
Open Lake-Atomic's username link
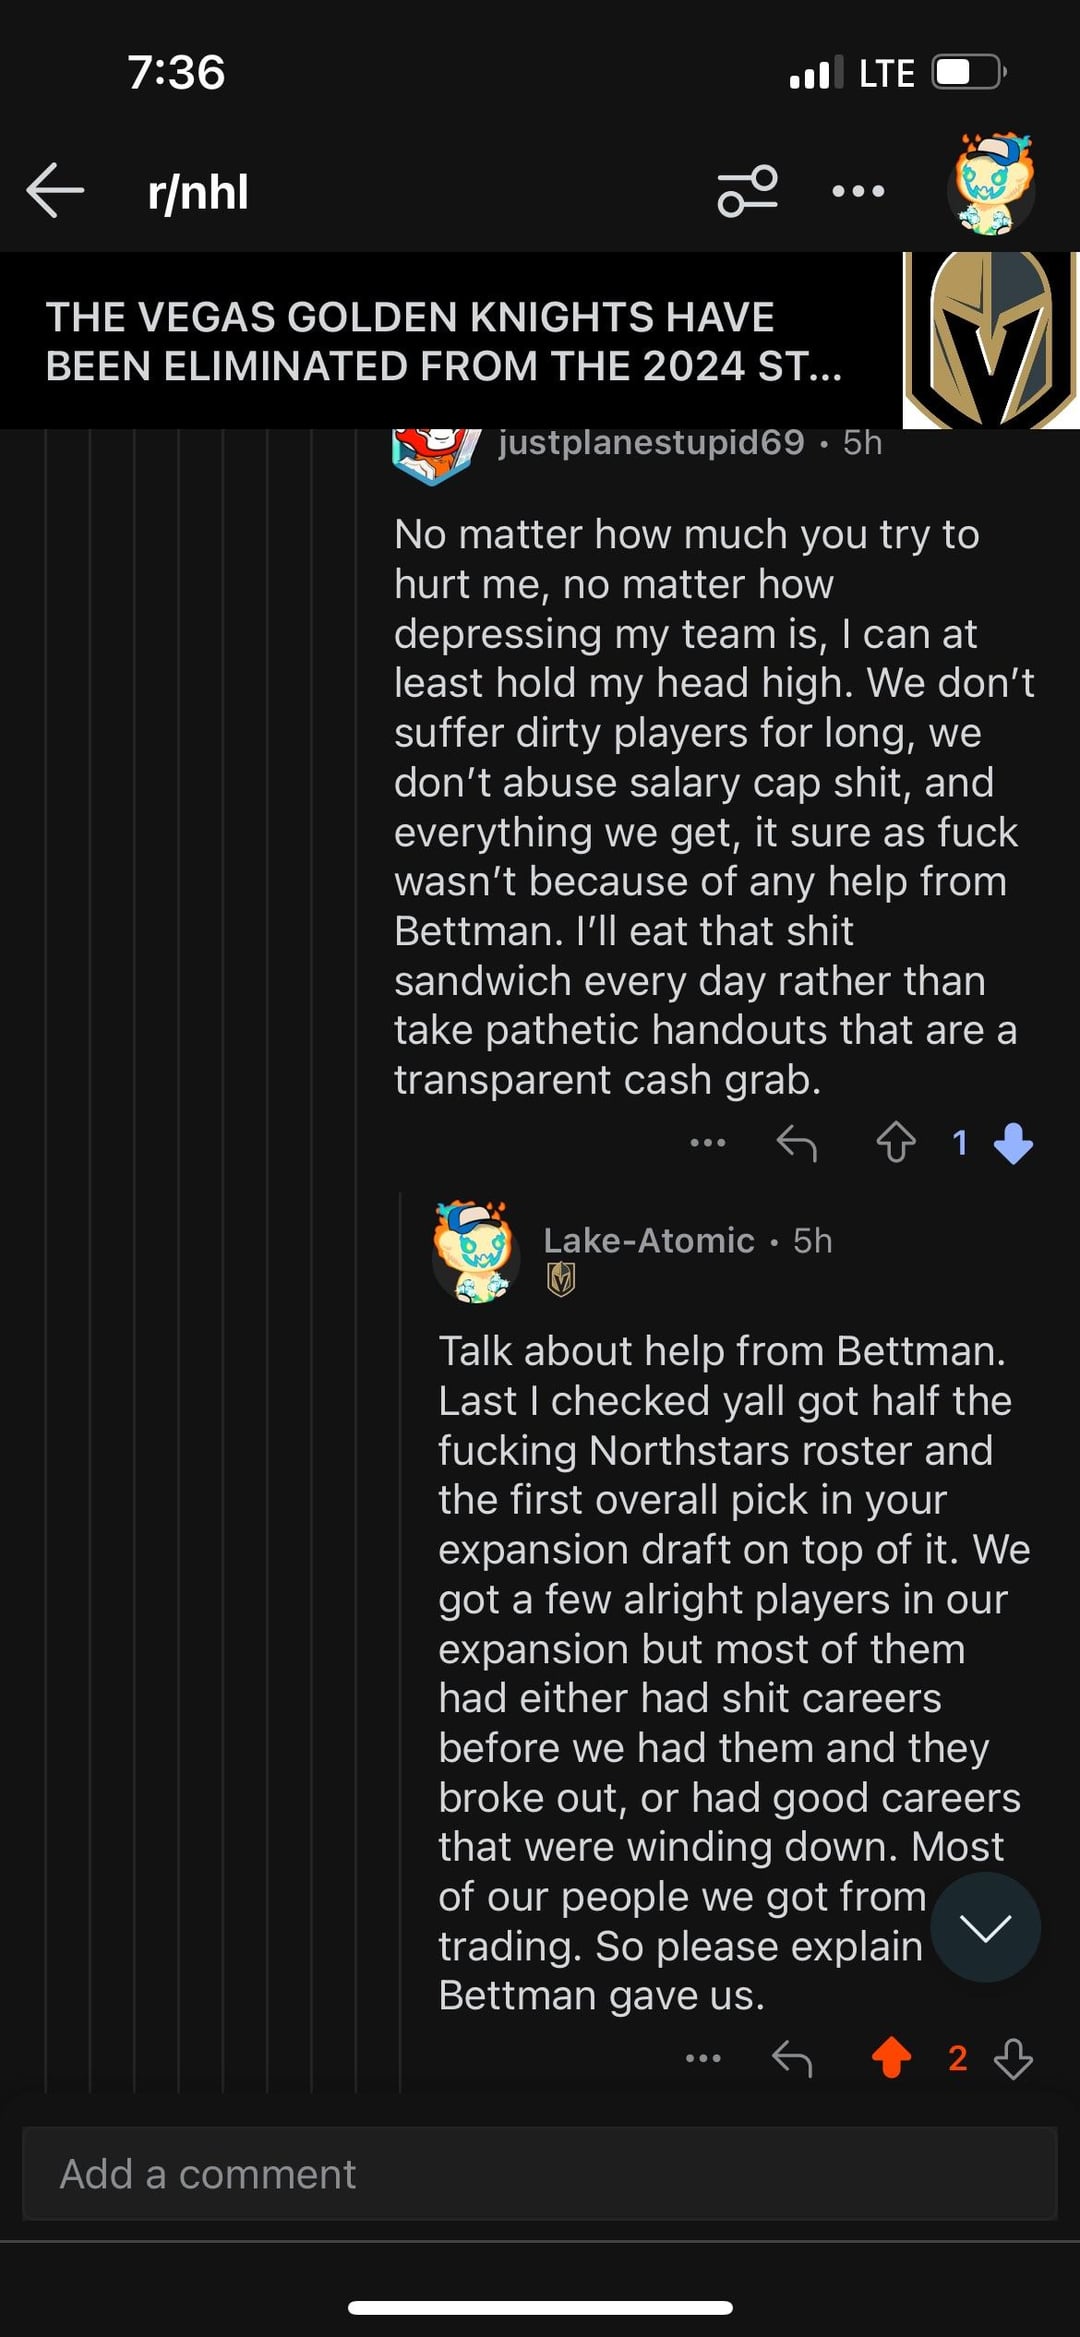[648, 1241]
